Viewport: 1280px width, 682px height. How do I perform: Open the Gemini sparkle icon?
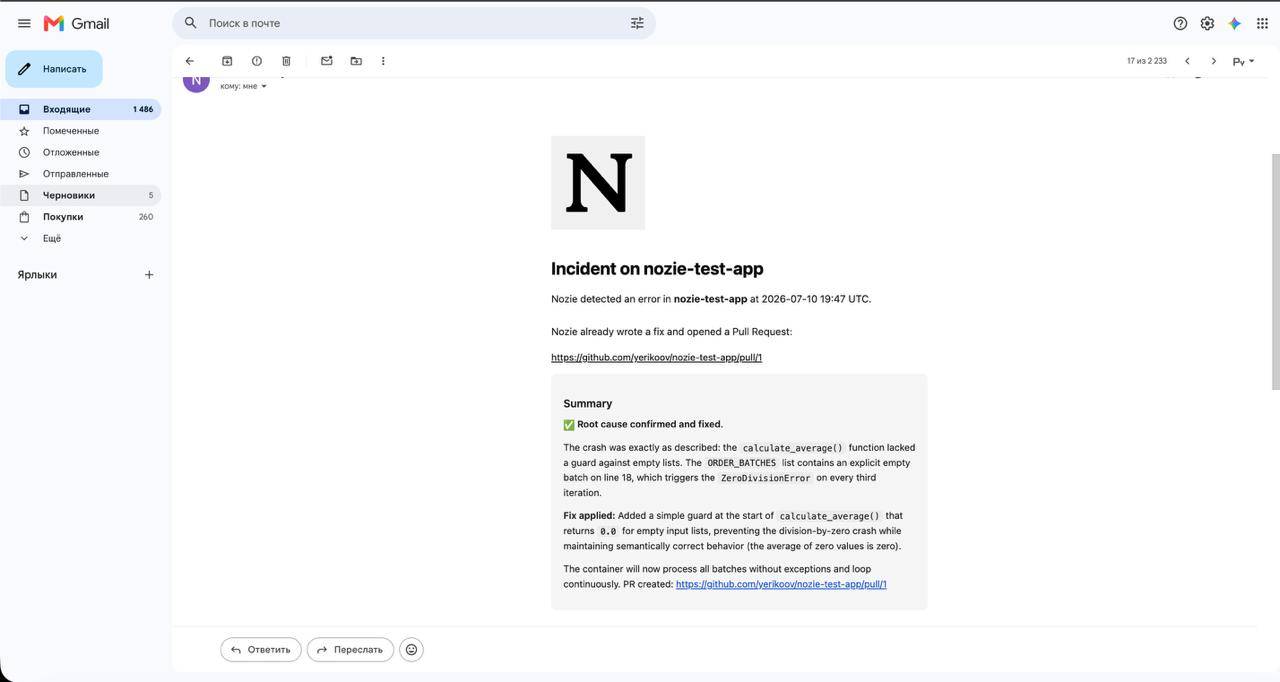[x=1235, y=23]
